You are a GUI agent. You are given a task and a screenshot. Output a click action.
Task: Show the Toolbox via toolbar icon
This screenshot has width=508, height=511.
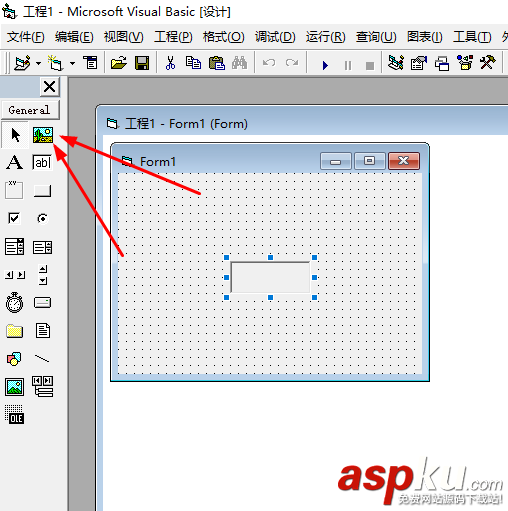tap(488, 63)
